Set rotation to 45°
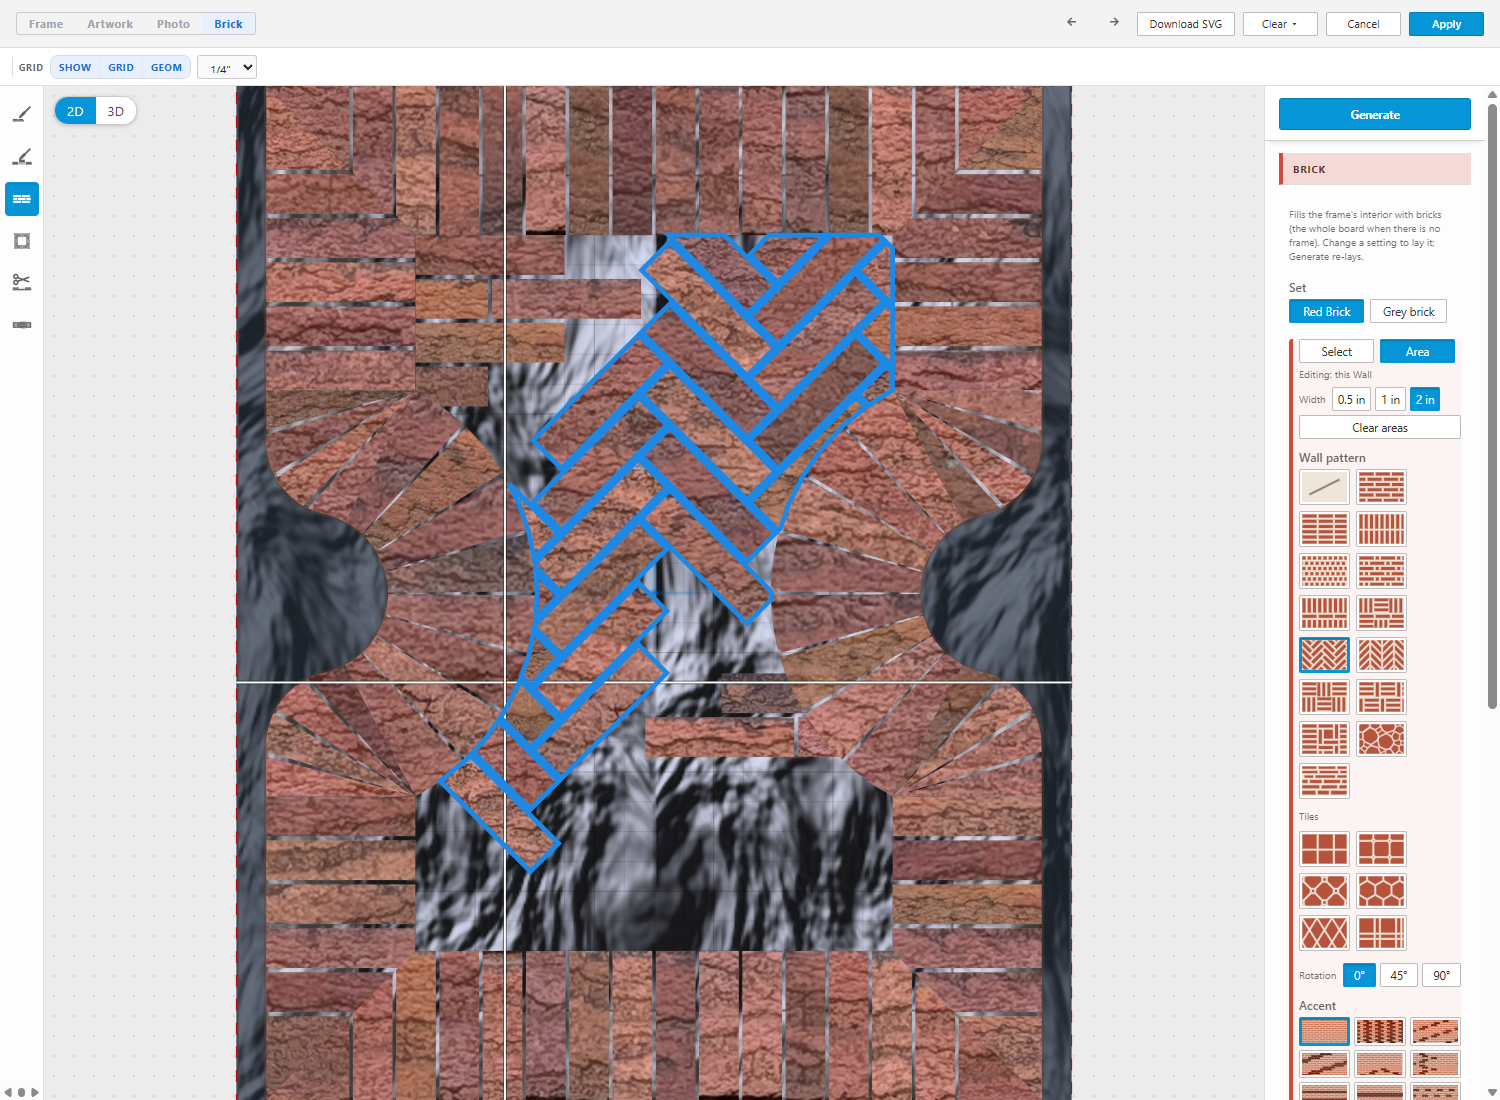 point(1398,976)
